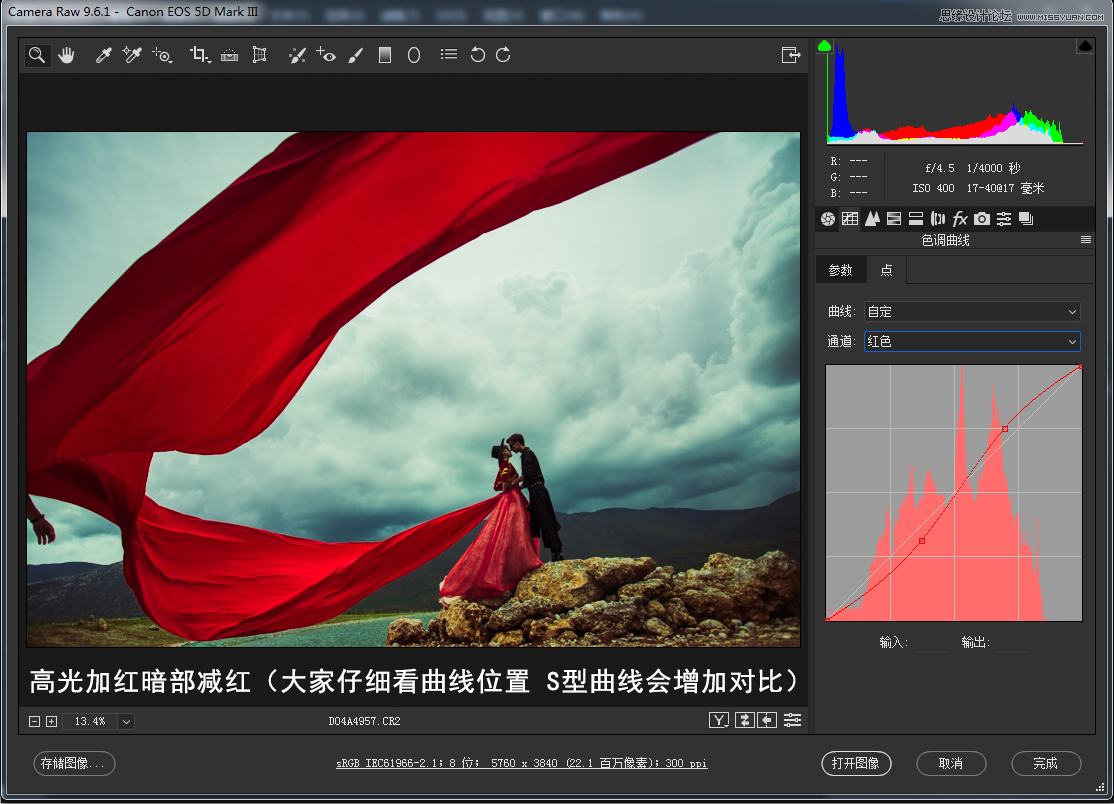This screenshot has width=1114, height=804.
Task: Click the 13.4% zoom level field
Action: pyautogui.click(x=90, y=722)
